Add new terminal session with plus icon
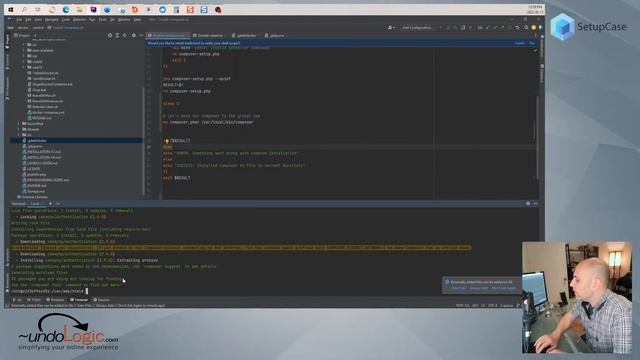Viewport: 640px width, 360px height. pyautogui.click(x=51, y=203)
